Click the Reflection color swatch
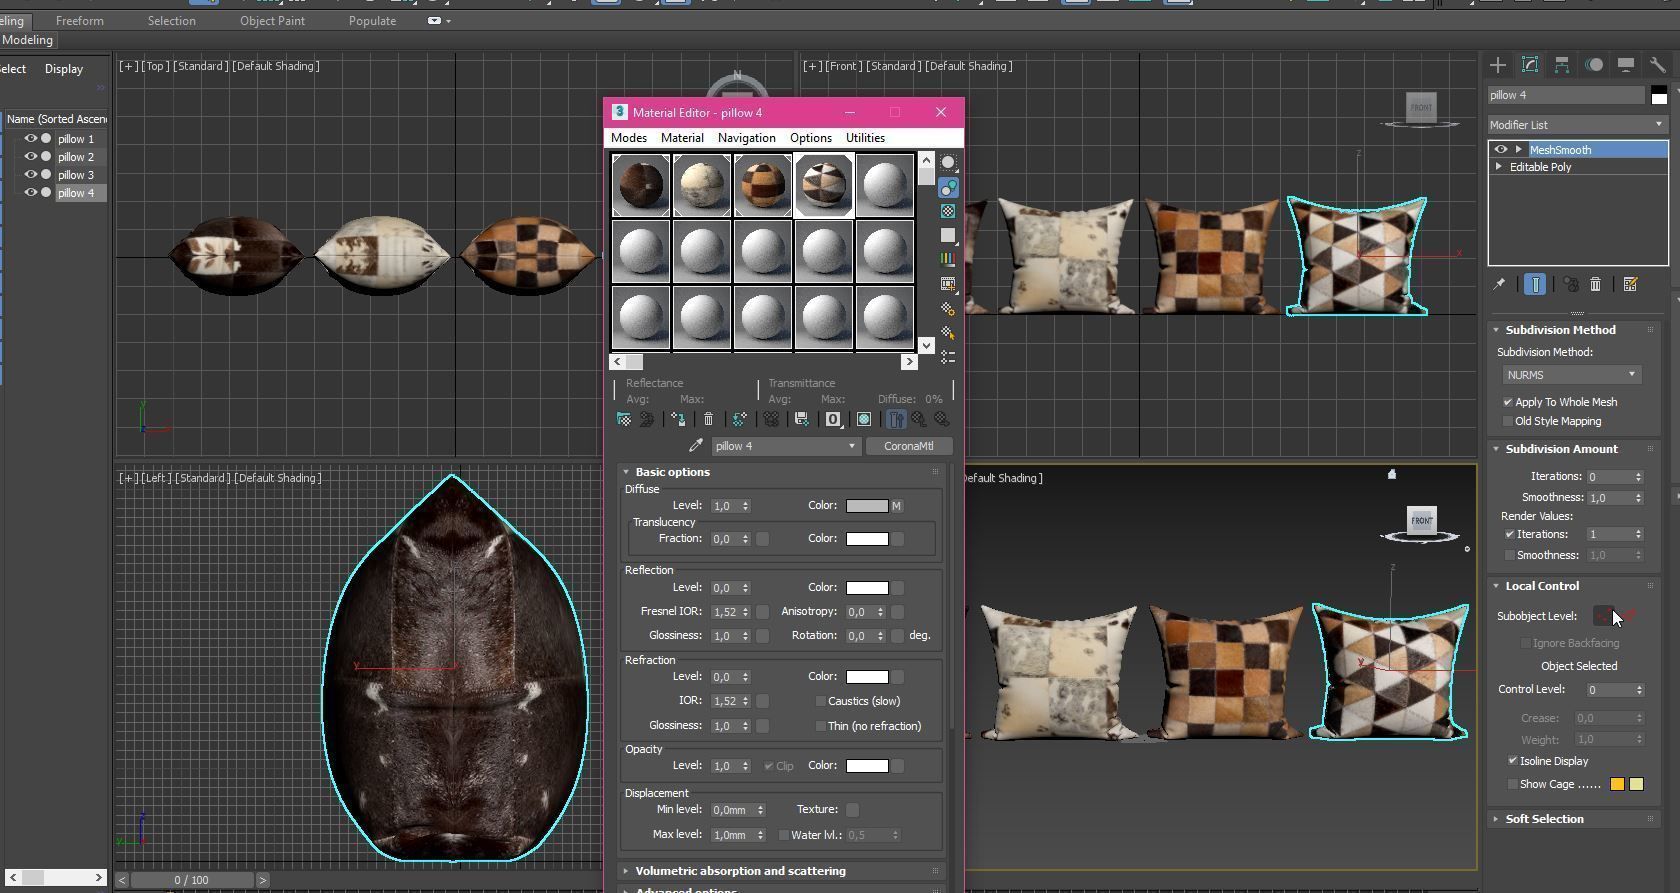The image size is (1680, 893). (x=866, y=588)
